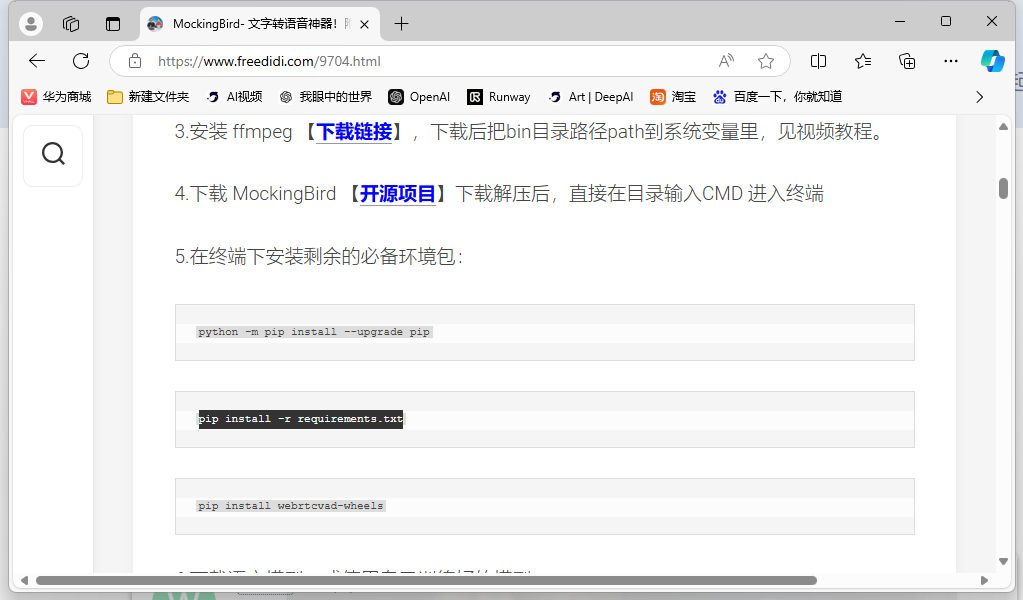
Task: Click the scroll right arrow
Action: 985,580
